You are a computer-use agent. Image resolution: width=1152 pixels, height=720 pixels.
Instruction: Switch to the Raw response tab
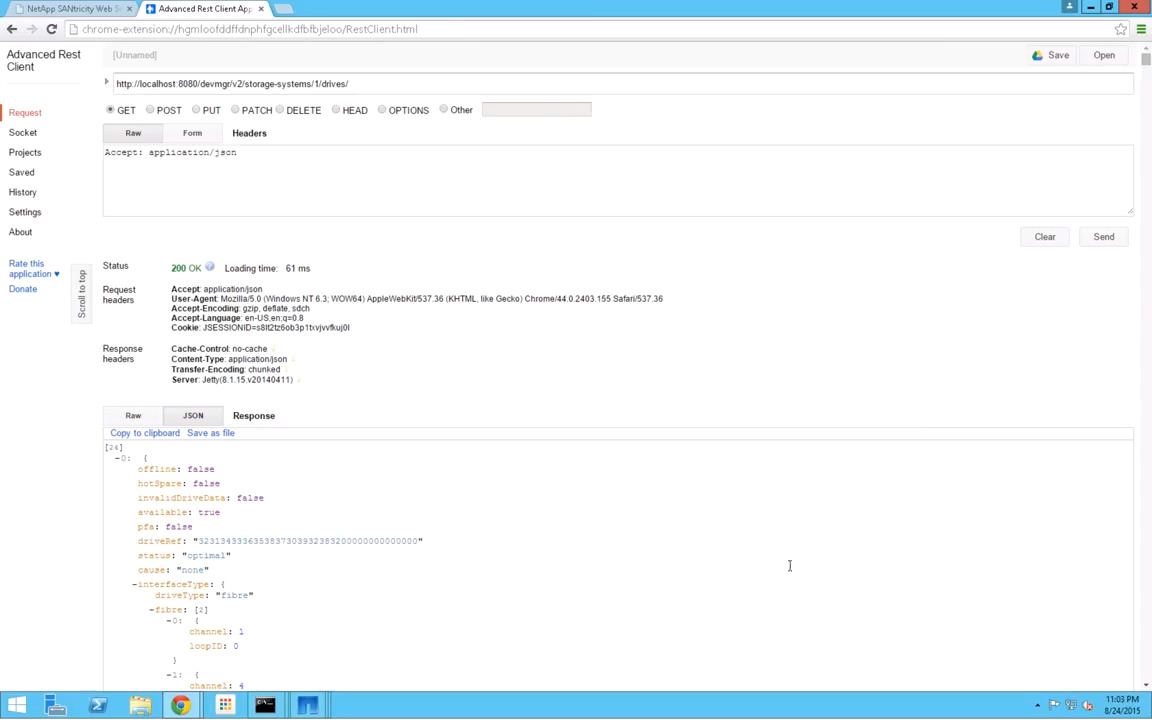click(133, 415)
